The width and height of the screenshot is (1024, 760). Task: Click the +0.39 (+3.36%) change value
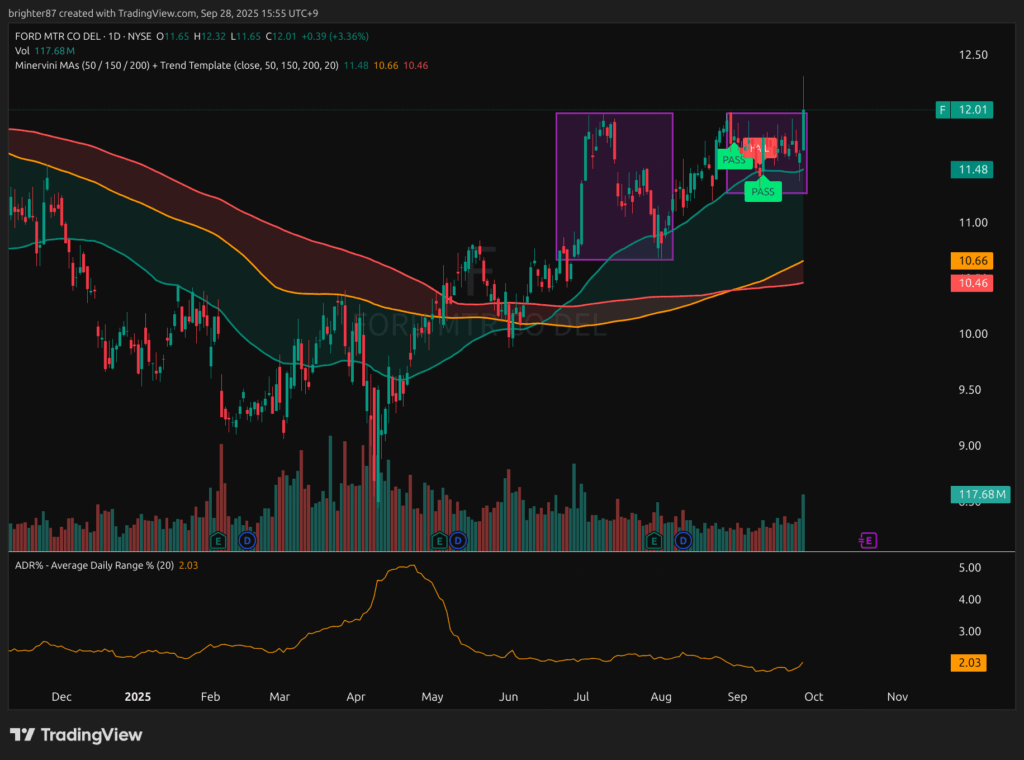[x=334, y=37]
